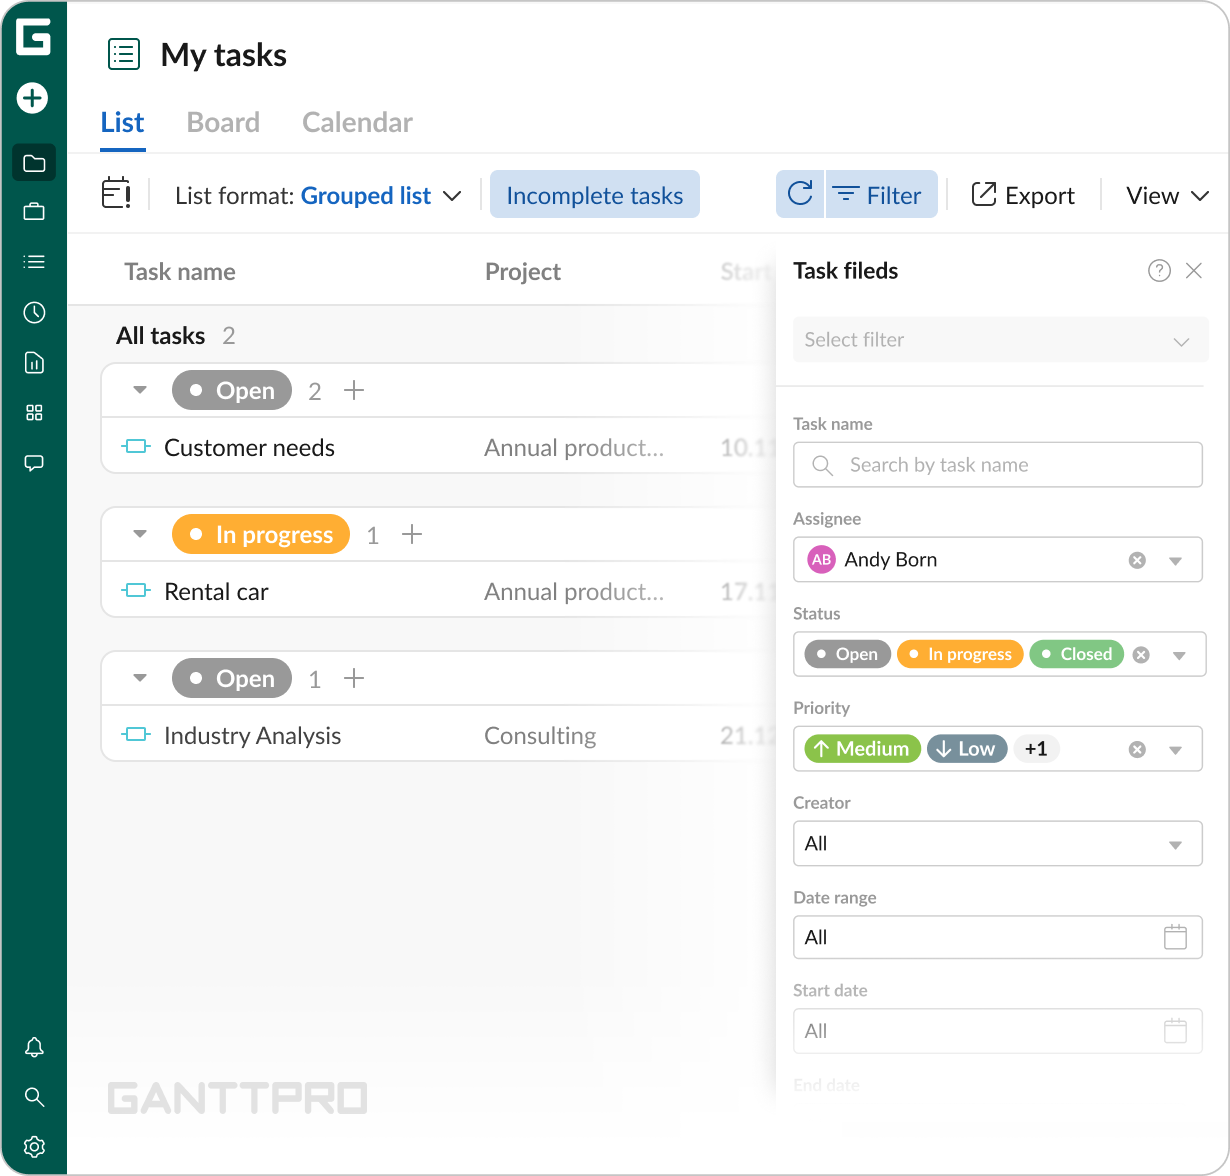Click the Export button

click(1023, 195)
